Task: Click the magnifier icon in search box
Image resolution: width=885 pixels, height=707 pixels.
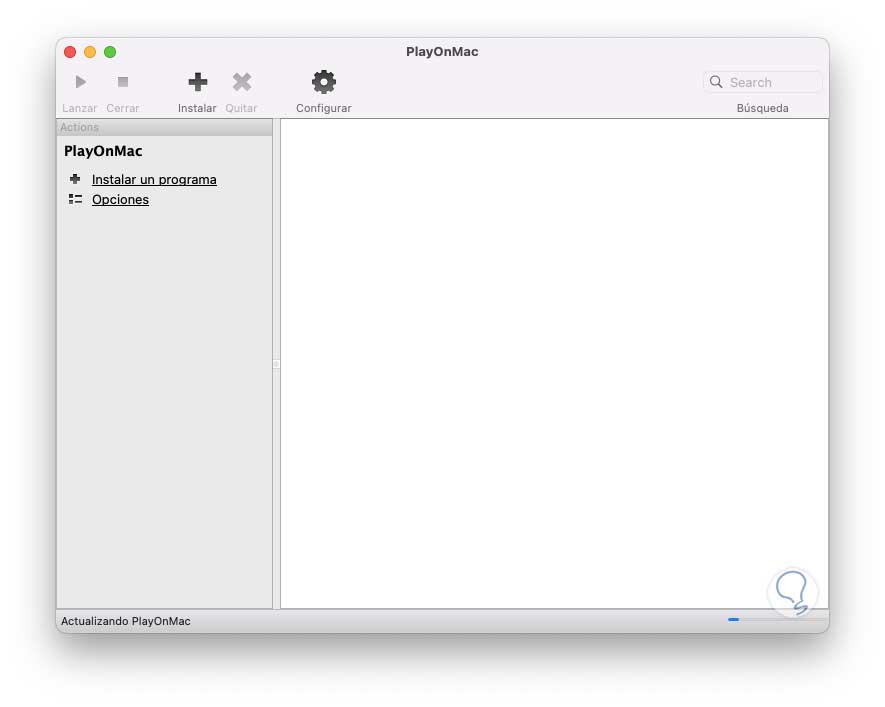Action: (716, 82)
